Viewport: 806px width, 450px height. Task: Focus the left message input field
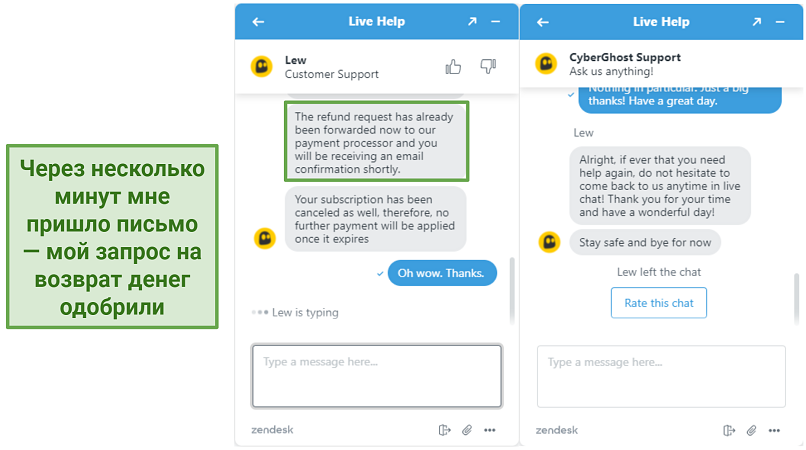click(x=377, y=376)
